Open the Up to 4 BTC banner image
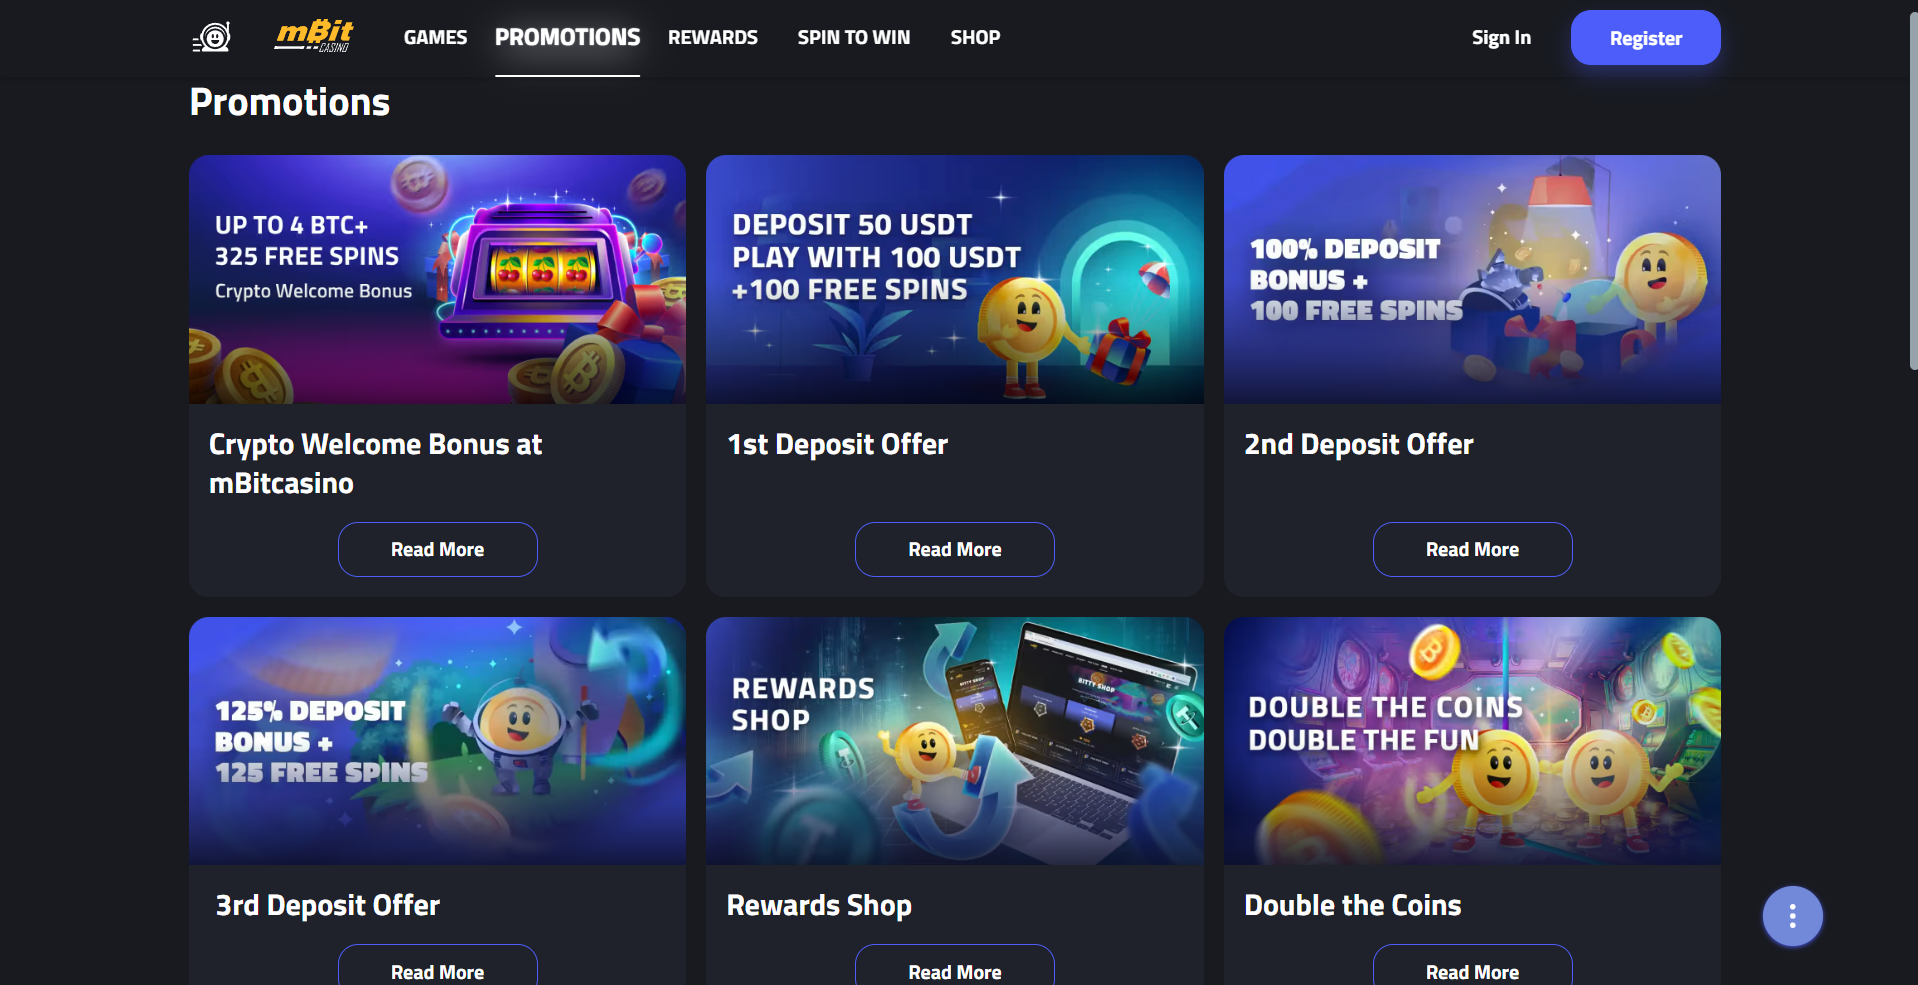This screenshot has height=985, width=1918. pyautogui.click(x=438, y=279)
